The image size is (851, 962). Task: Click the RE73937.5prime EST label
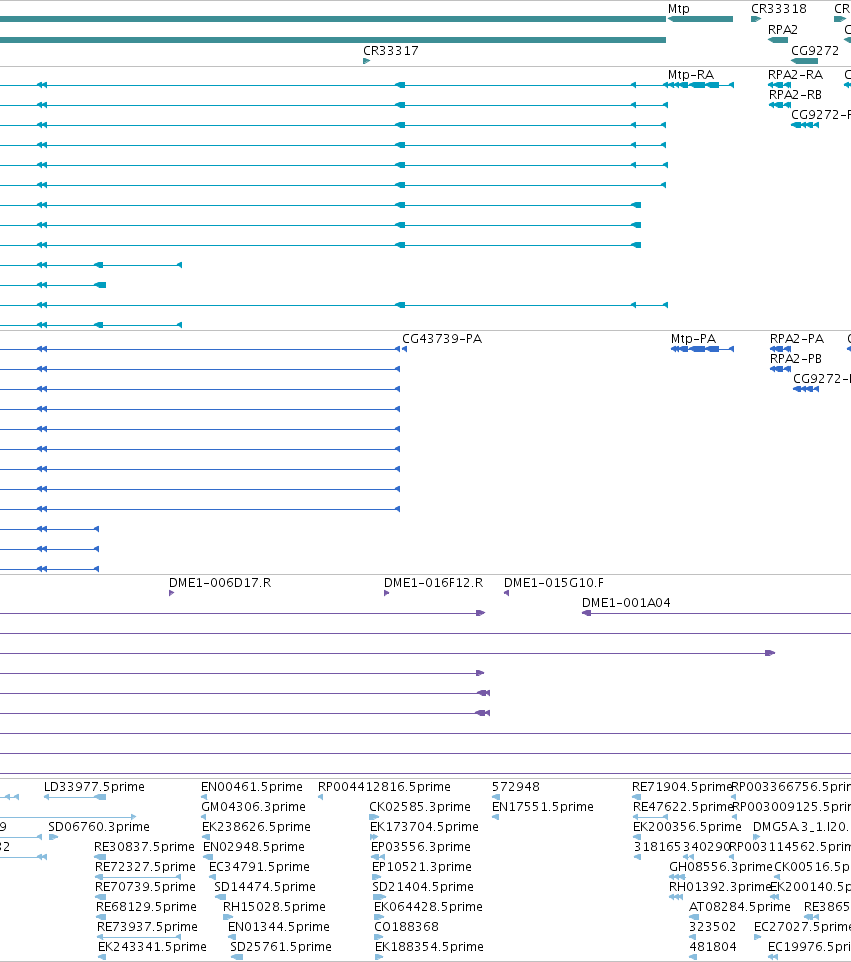(x=147, y=926)
